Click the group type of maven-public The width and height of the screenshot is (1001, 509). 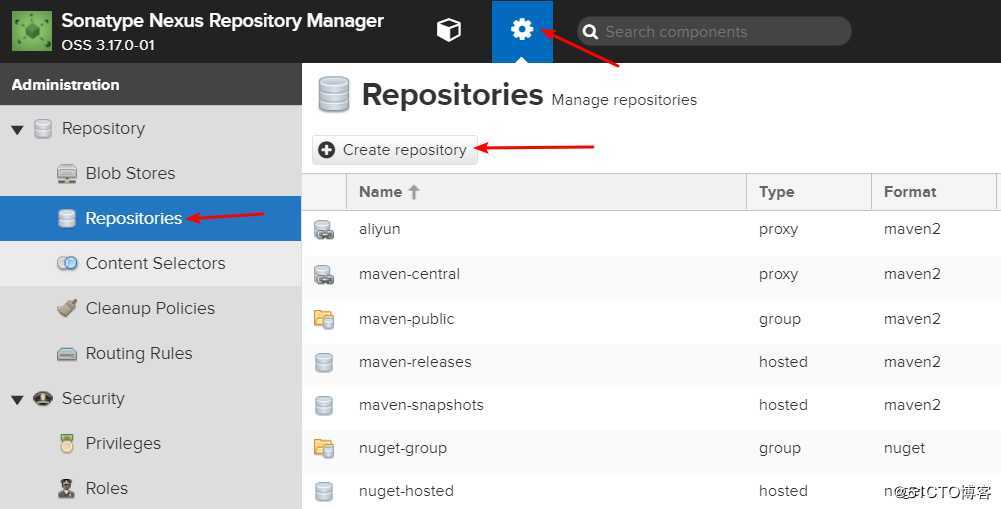779,320
